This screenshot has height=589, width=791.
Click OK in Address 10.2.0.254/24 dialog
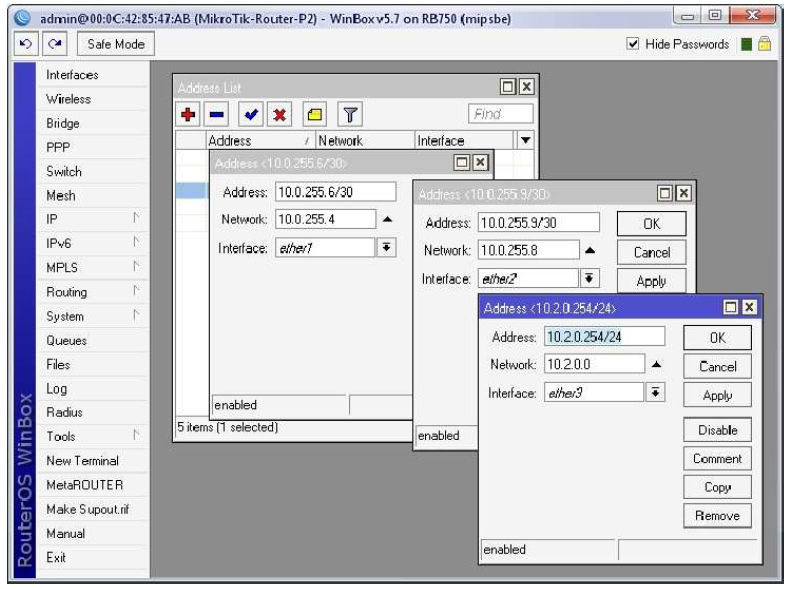[717, 337]
